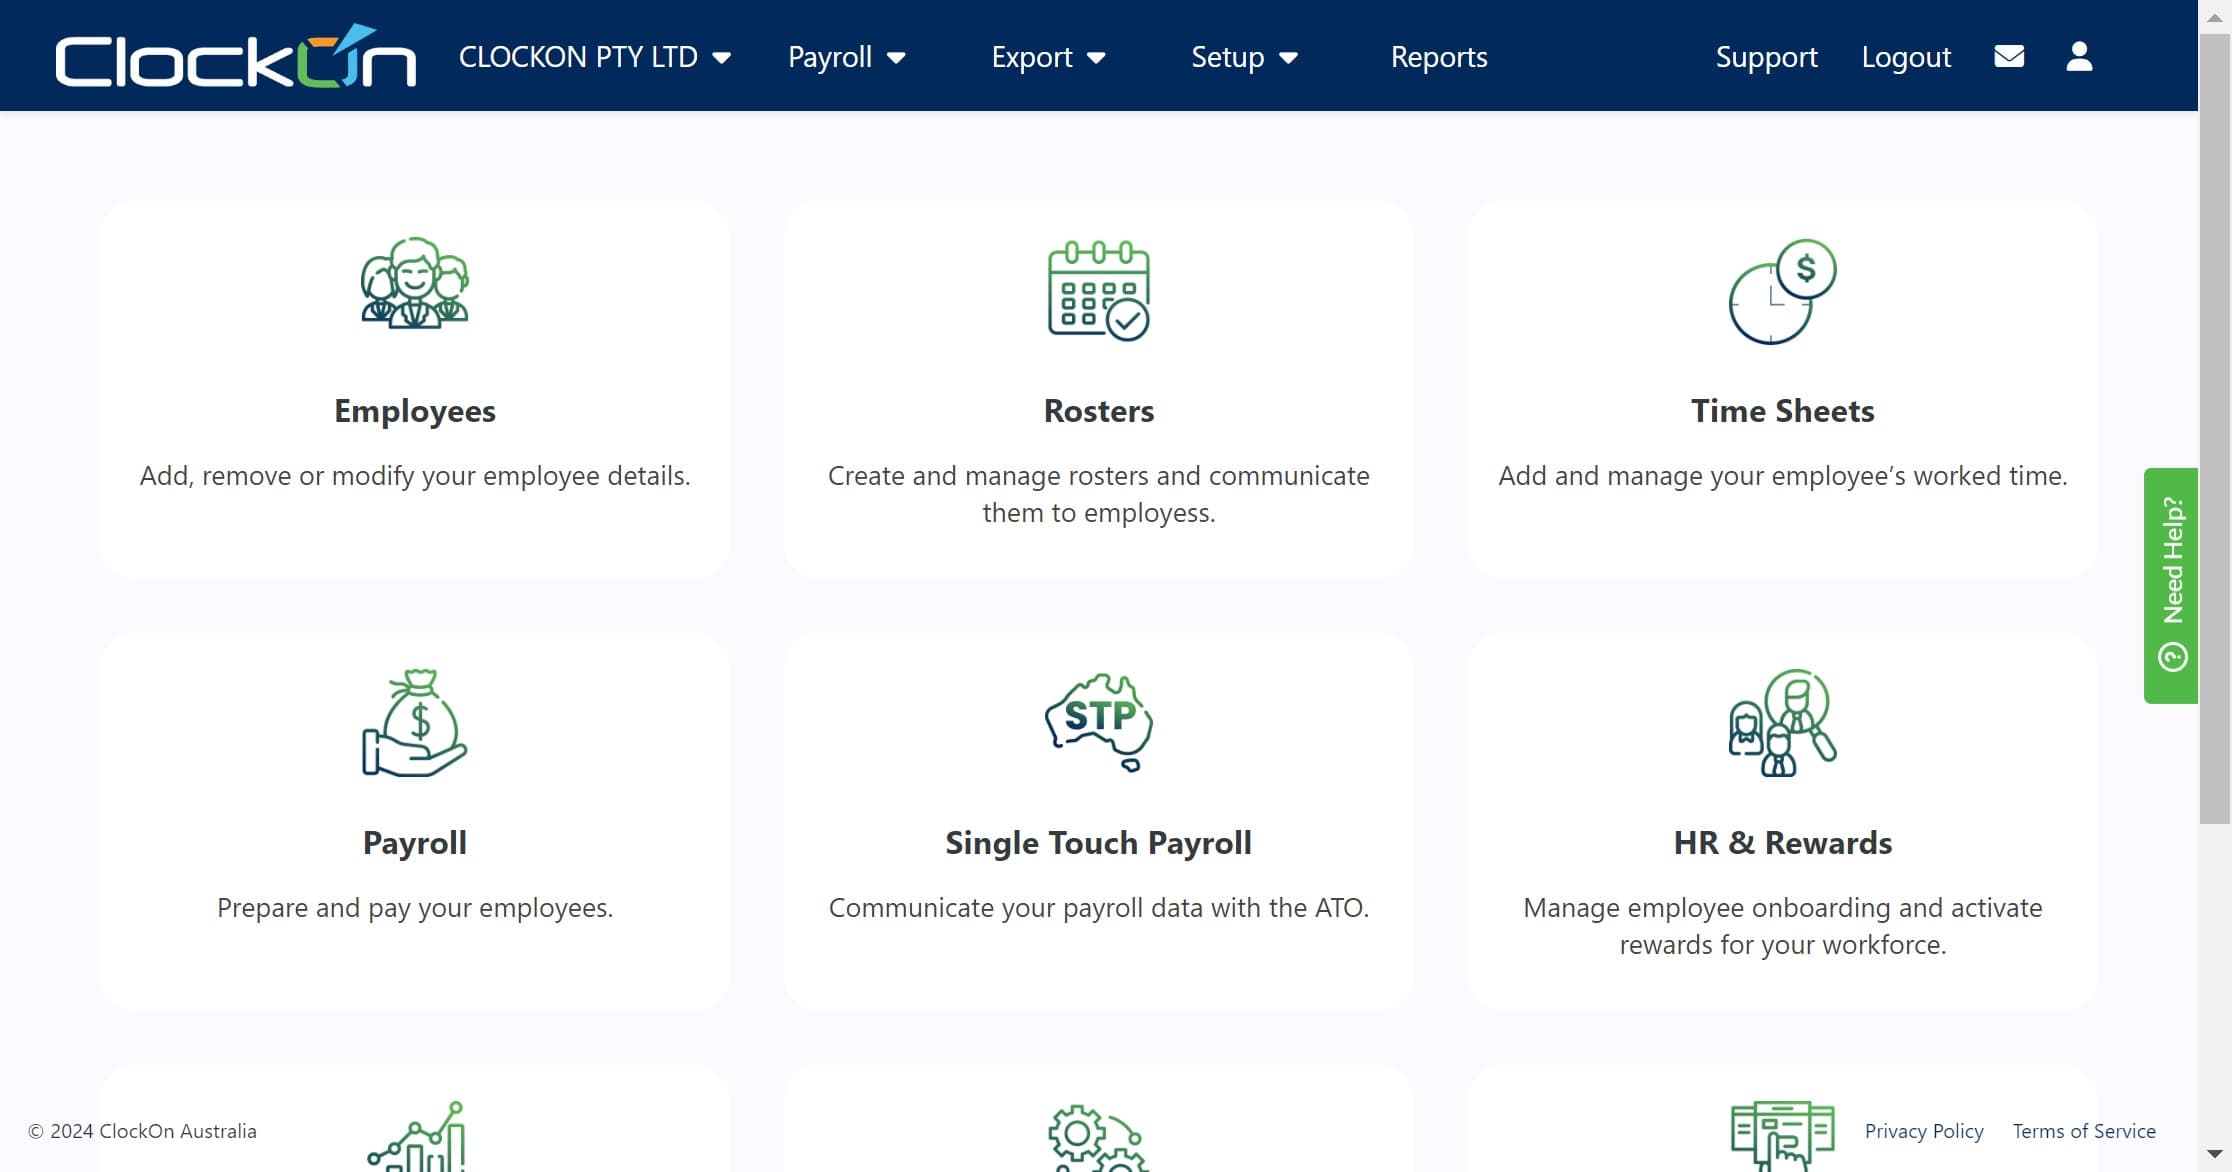This screenshot has height=1172, width=2232.
Task: Click the Payroll money bag icon
Action: click(415, 723)
